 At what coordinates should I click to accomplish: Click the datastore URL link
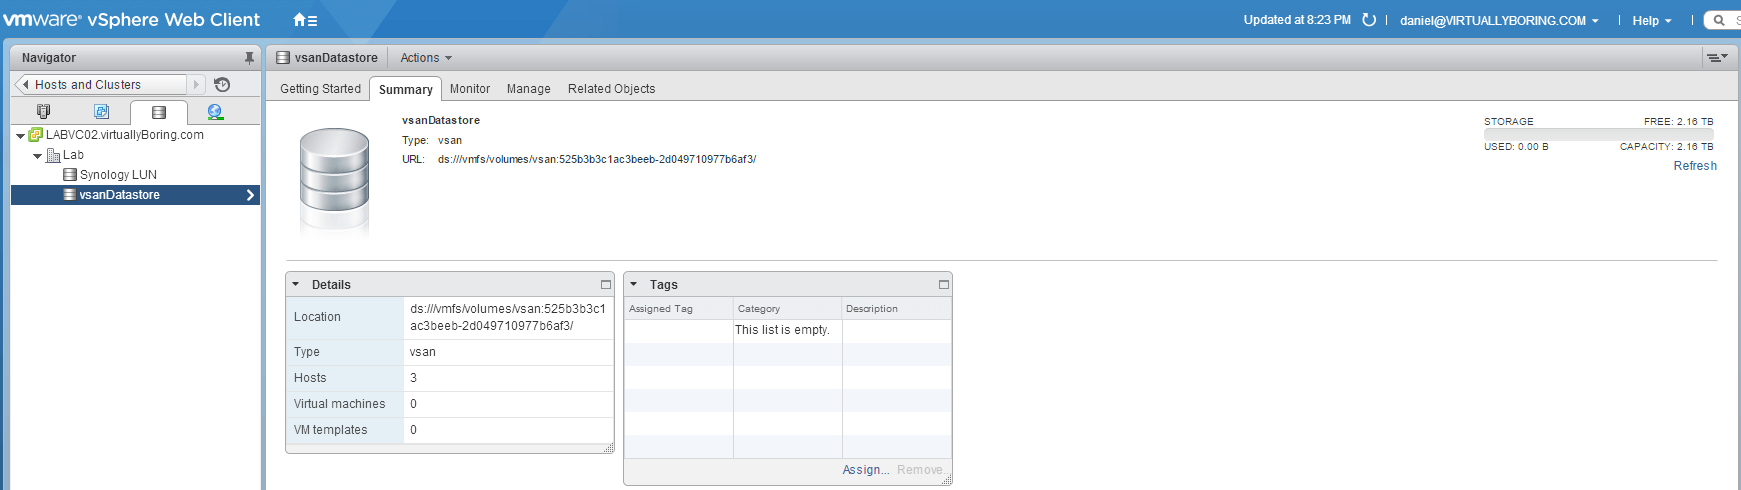click(597, 159)
